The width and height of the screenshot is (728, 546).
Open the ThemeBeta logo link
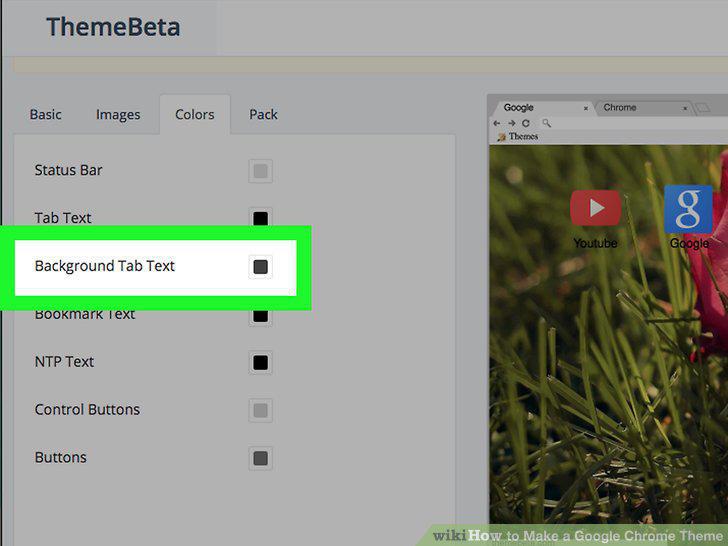point(113,27)
